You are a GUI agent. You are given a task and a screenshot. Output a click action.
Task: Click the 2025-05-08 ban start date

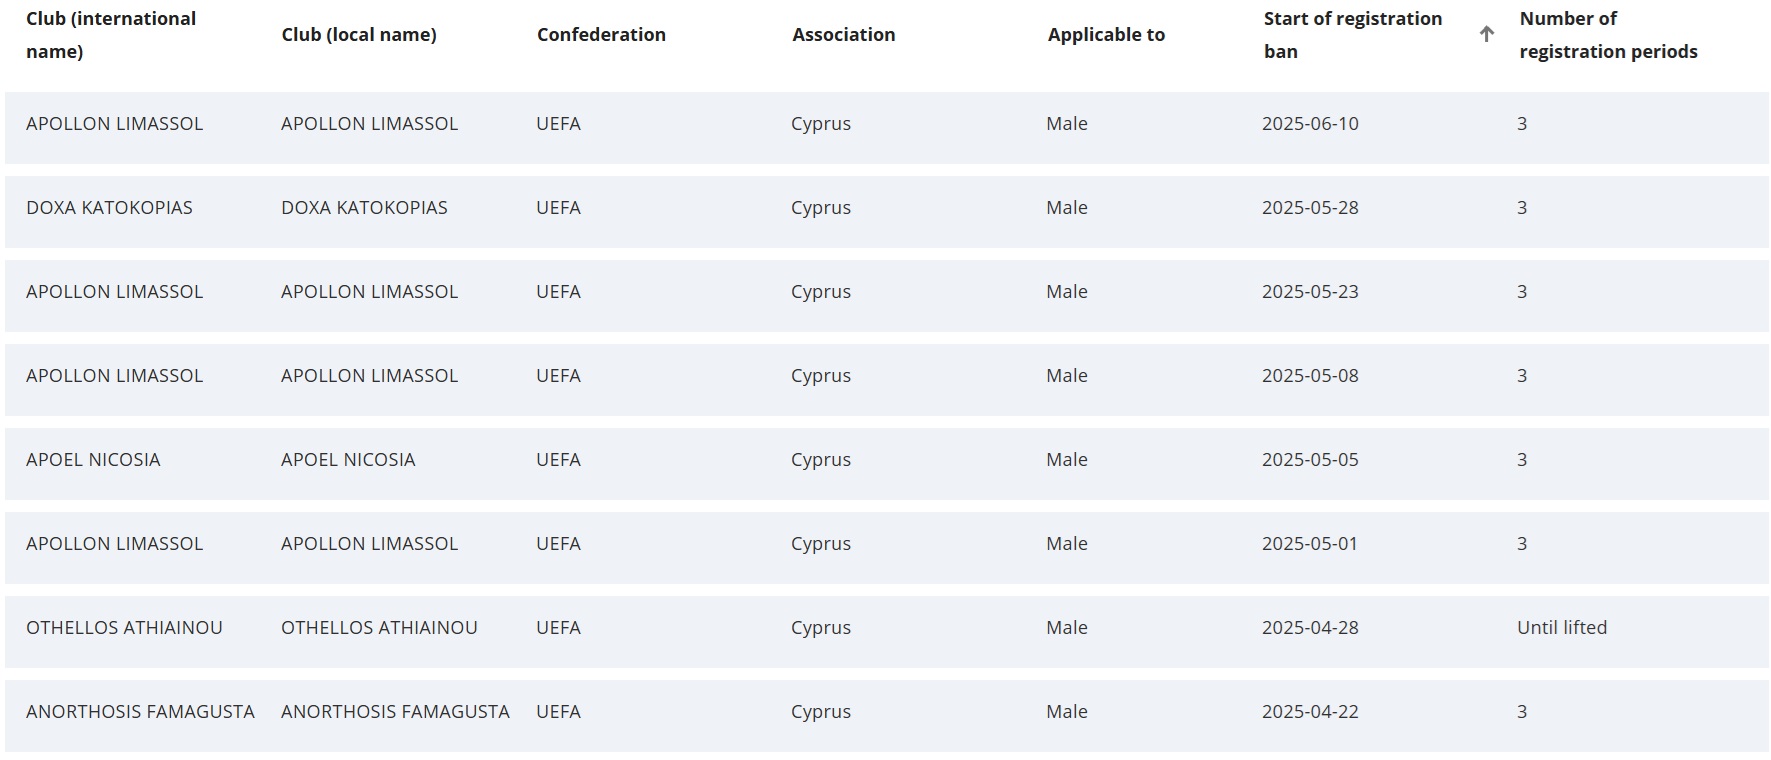pyautogui.click(x=1310, y=376)
